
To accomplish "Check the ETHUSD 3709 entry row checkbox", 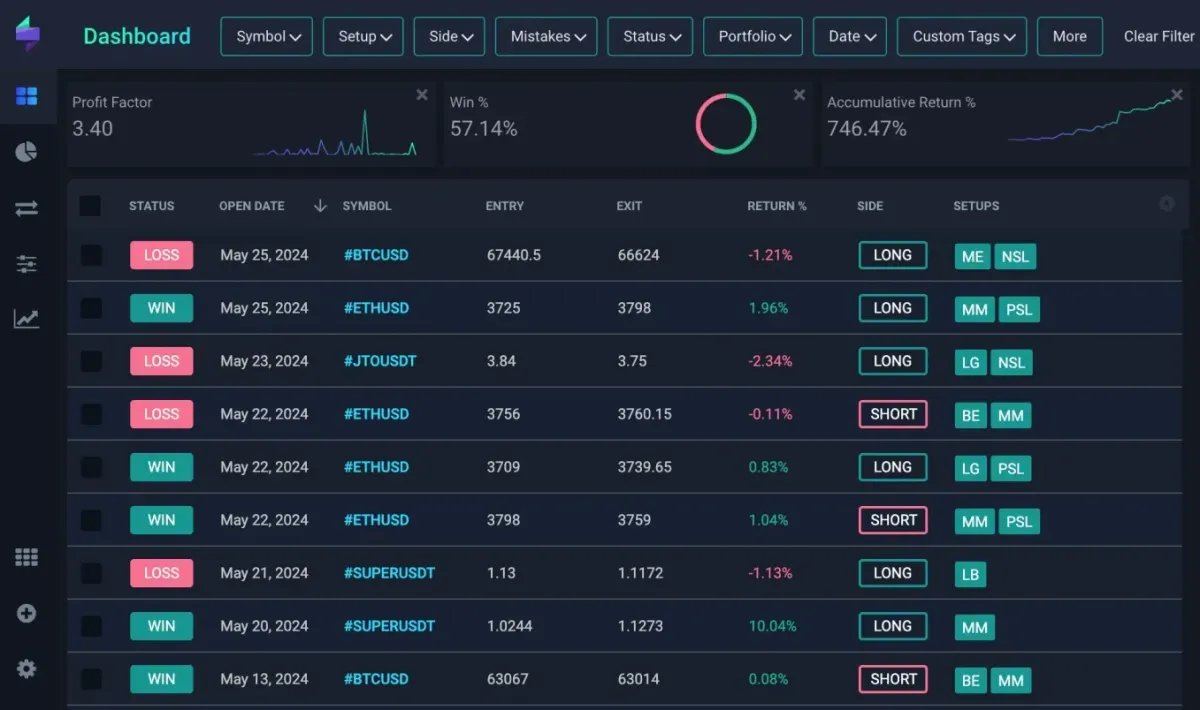I will 91,467.
